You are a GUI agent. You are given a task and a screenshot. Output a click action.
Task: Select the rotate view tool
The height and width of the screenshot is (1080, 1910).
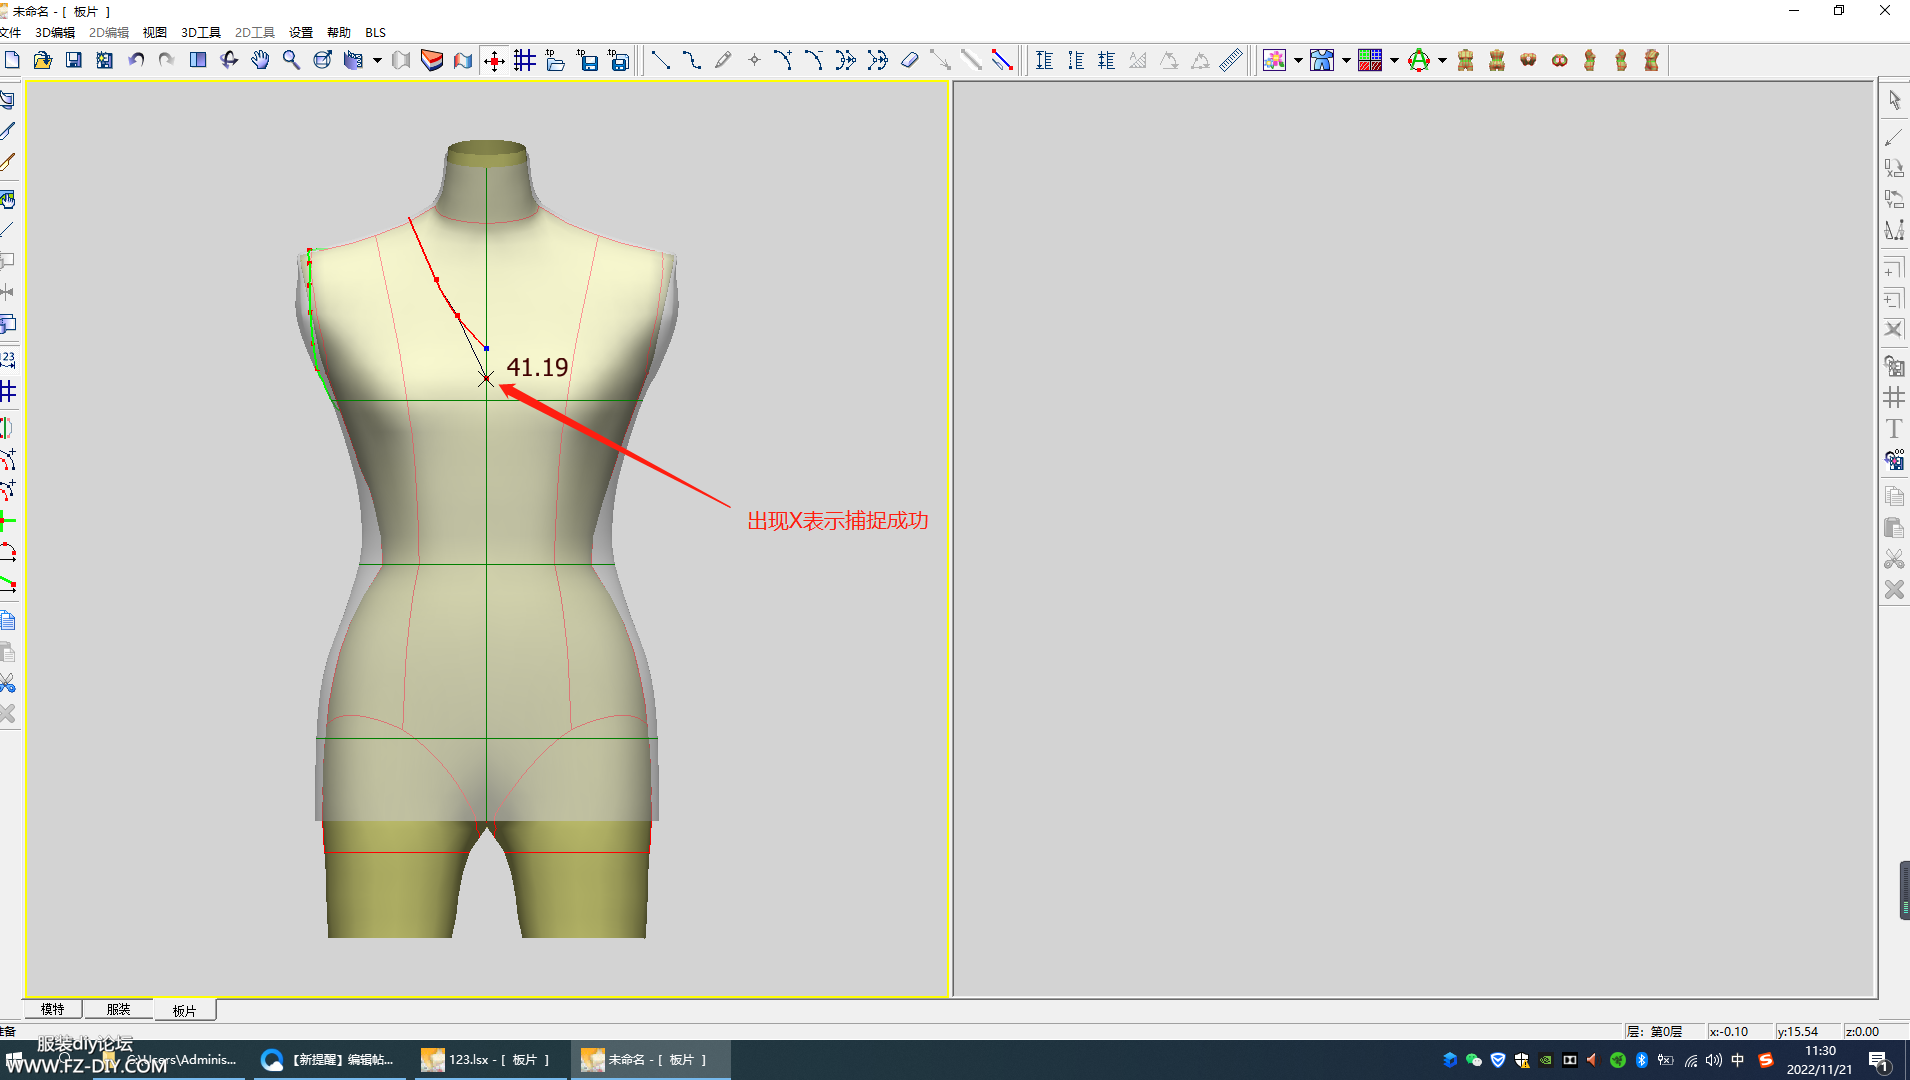(x=229, y=61)
